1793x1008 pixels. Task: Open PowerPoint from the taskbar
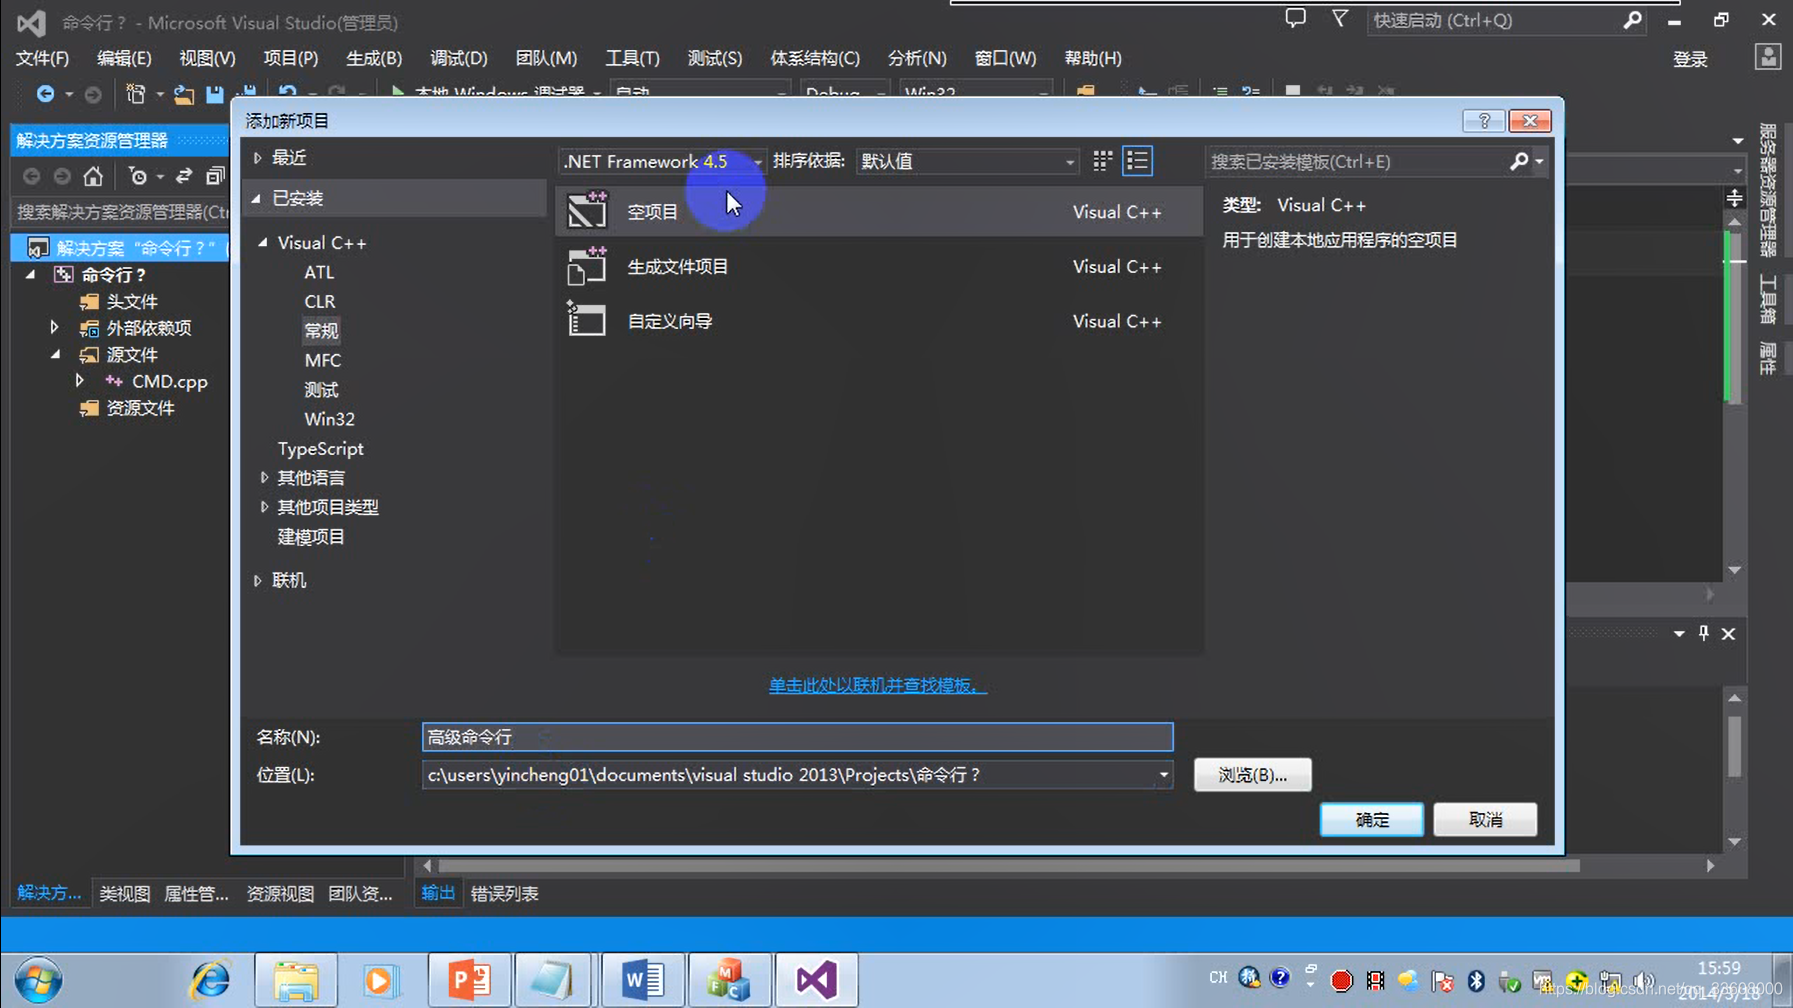(469, 980)
